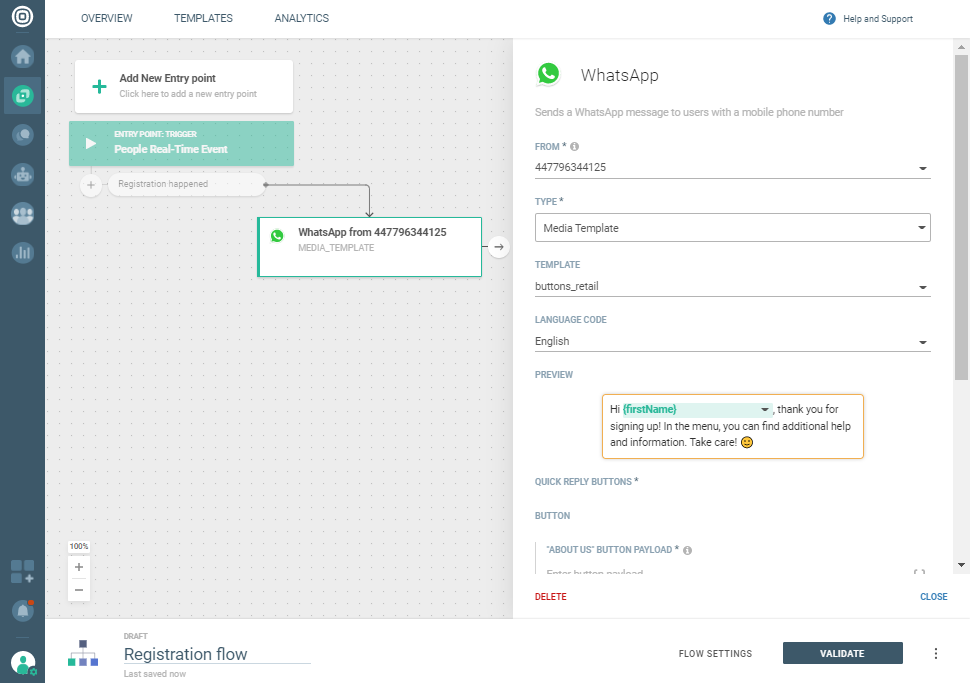The width and height of the screenshot is (970, 683).
Task: Expand the TEMPLATE buttons_retail dropdown
Action: click(922, 288)
